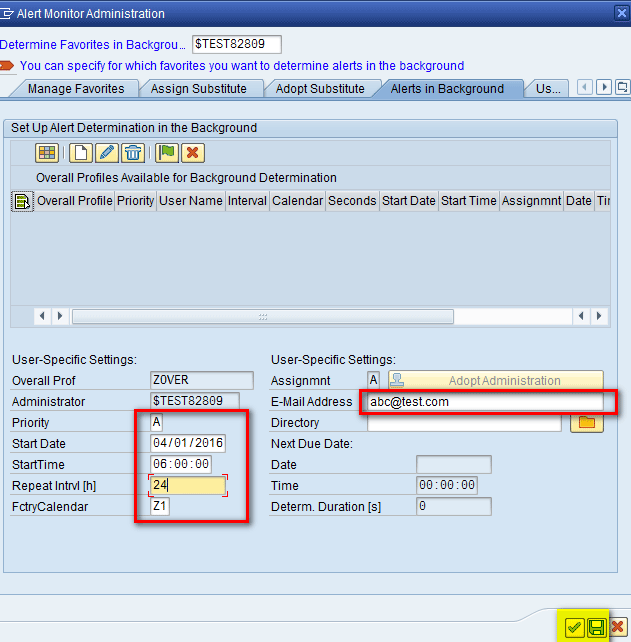Screen dimensions: 631x642
Task: Click far-right table scroll left arrow
Action: 581,316
